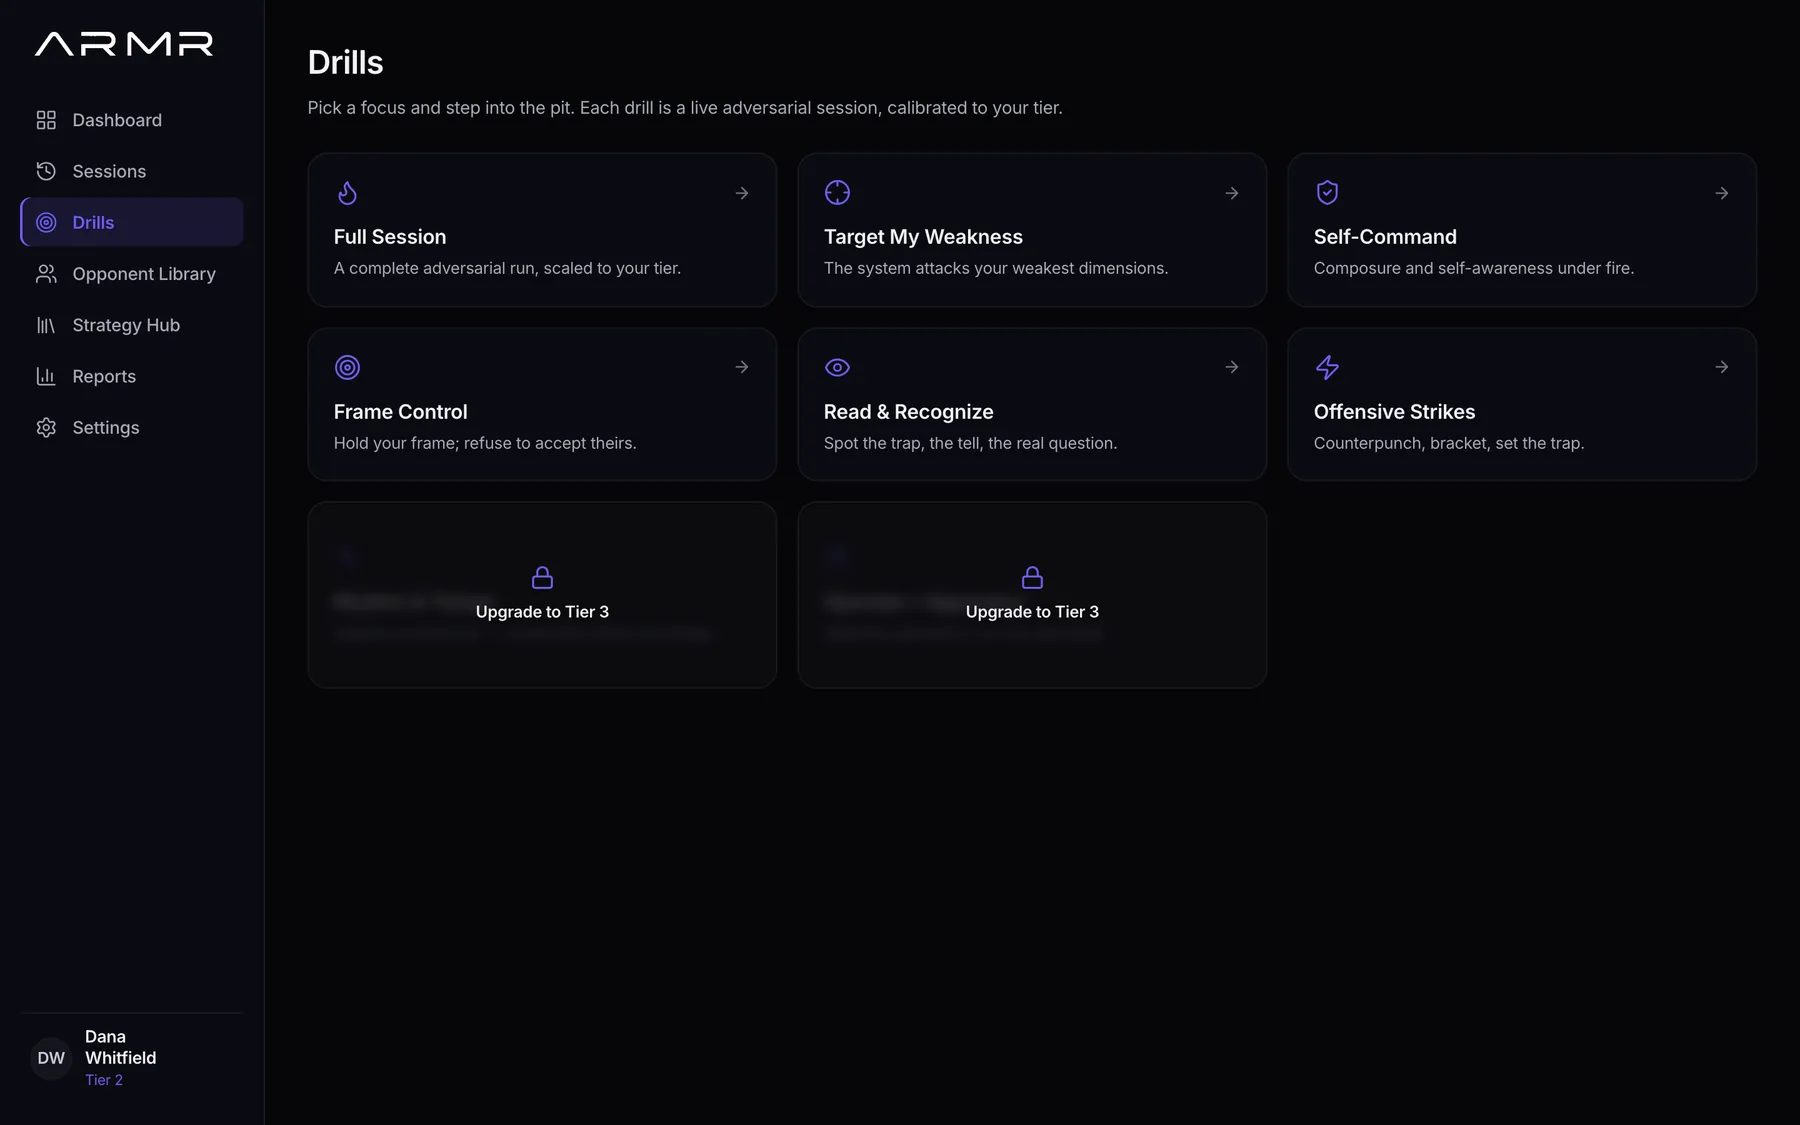1800x1125 pixels.
Task: Click the lightning bolt icon on Offensive Strikes
Action: point(1327,367)
